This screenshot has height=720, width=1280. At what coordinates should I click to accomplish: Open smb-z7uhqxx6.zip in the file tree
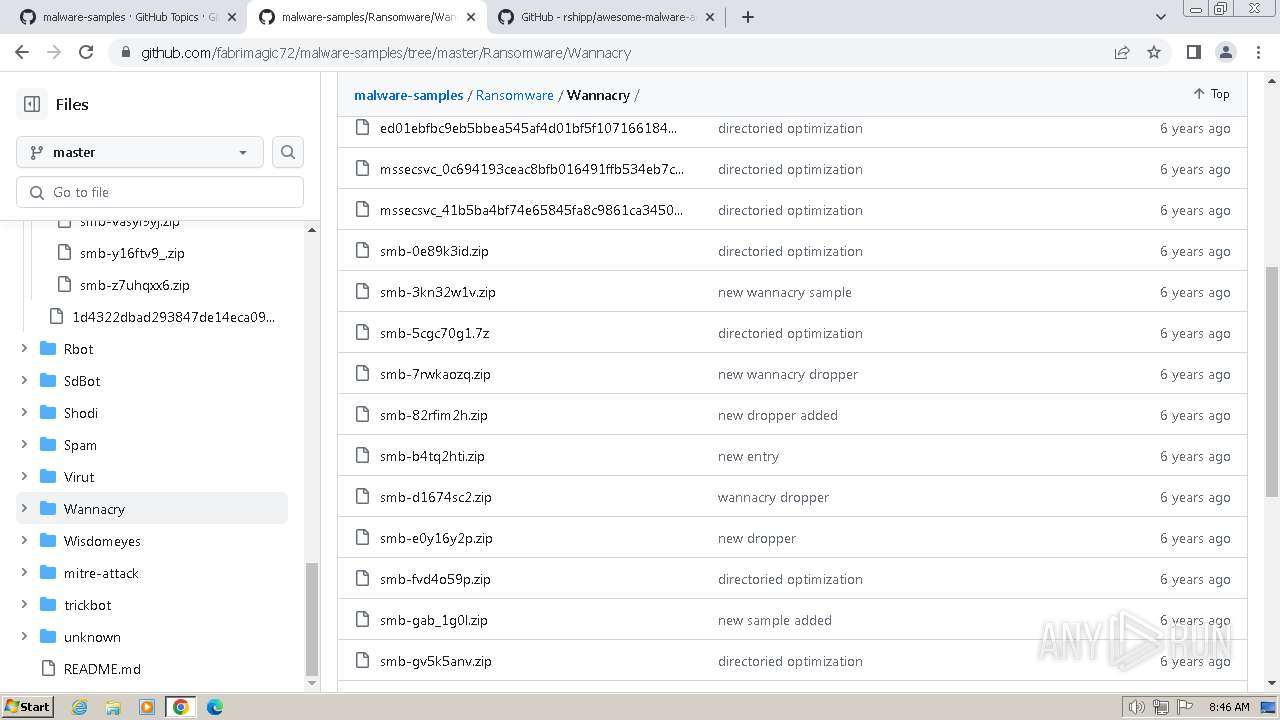(135, 285)
